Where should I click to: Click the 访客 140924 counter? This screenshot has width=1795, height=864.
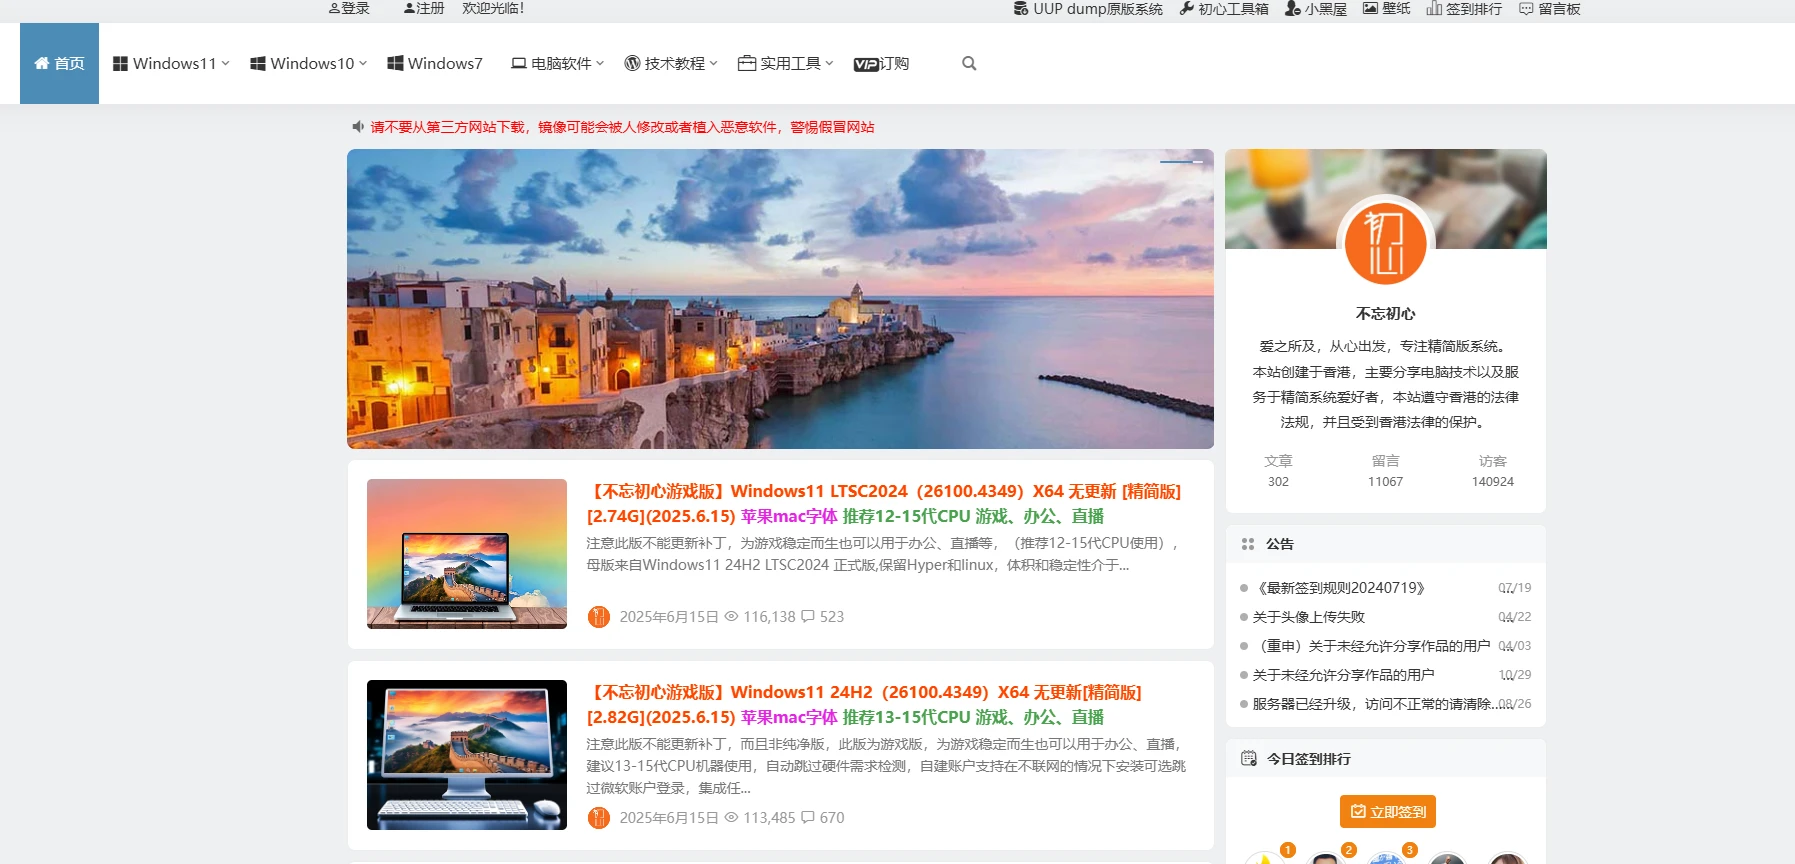[1492, 471]
